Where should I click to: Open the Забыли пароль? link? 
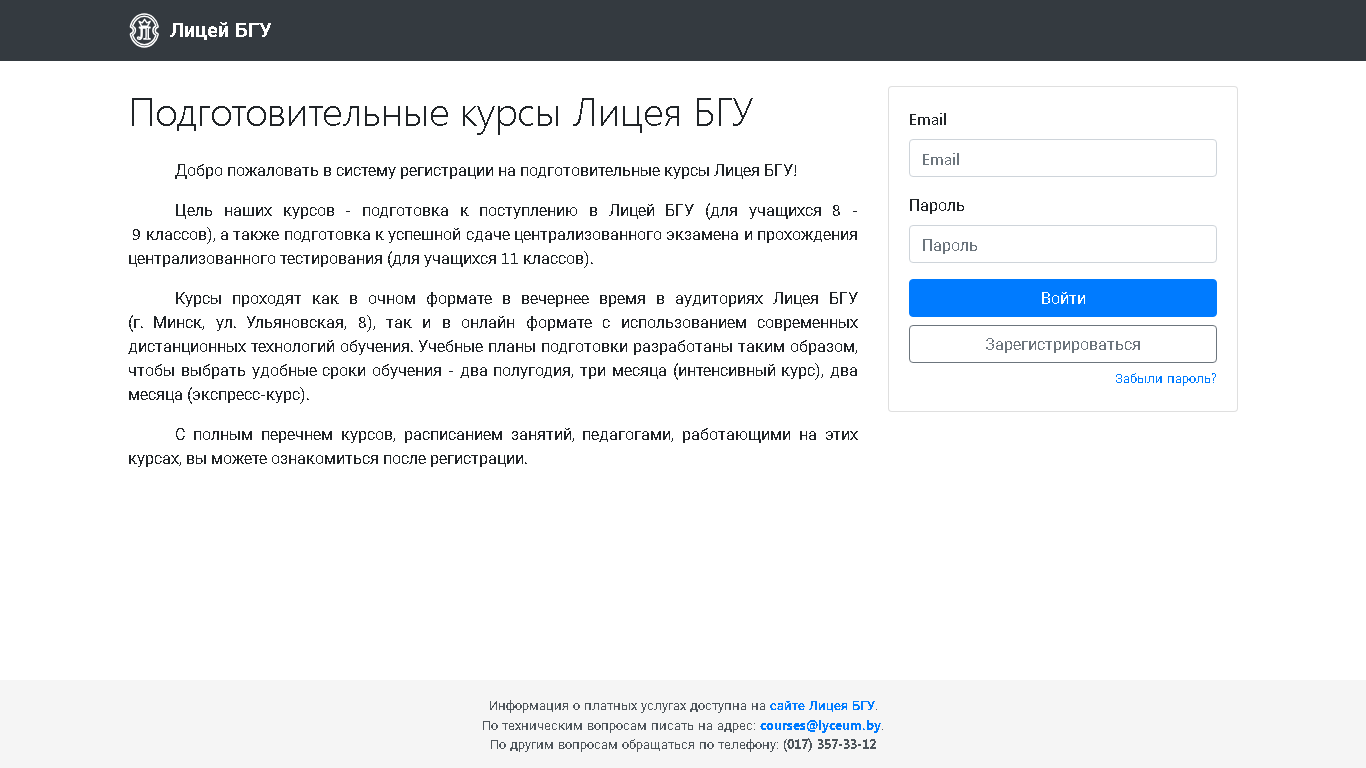1165,379
